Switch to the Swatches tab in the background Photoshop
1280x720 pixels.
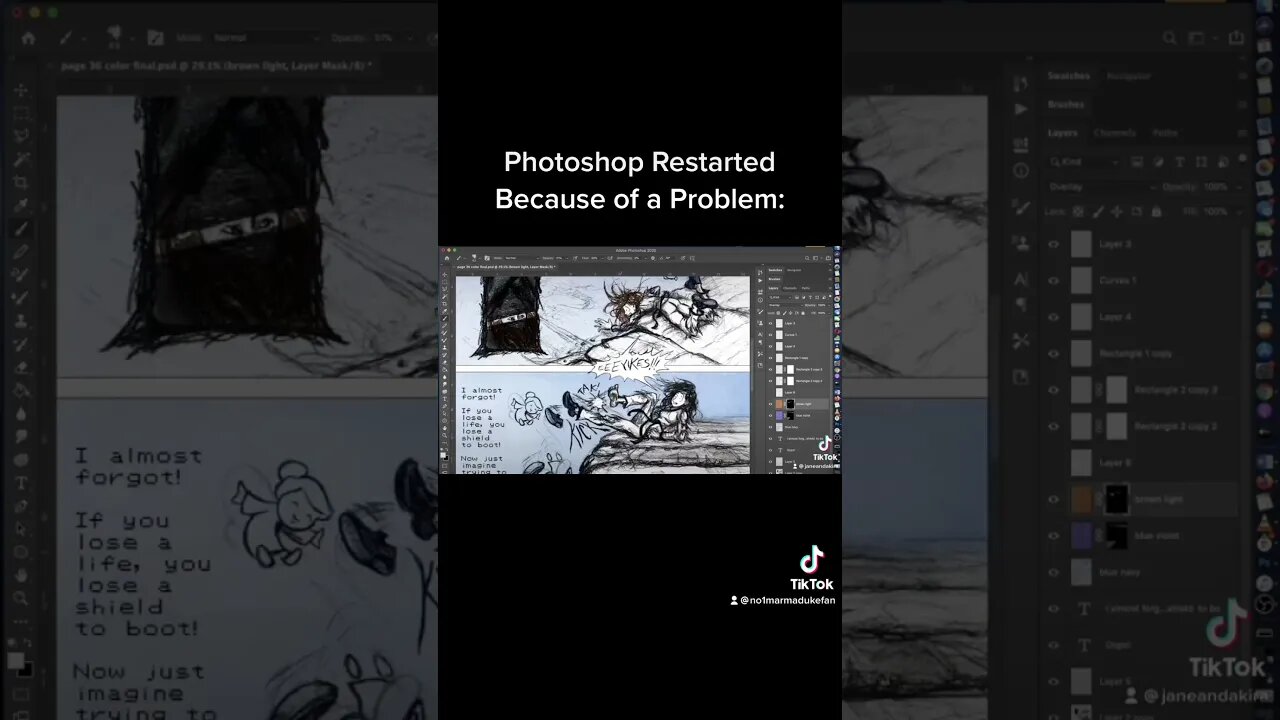click(1069, 76)
